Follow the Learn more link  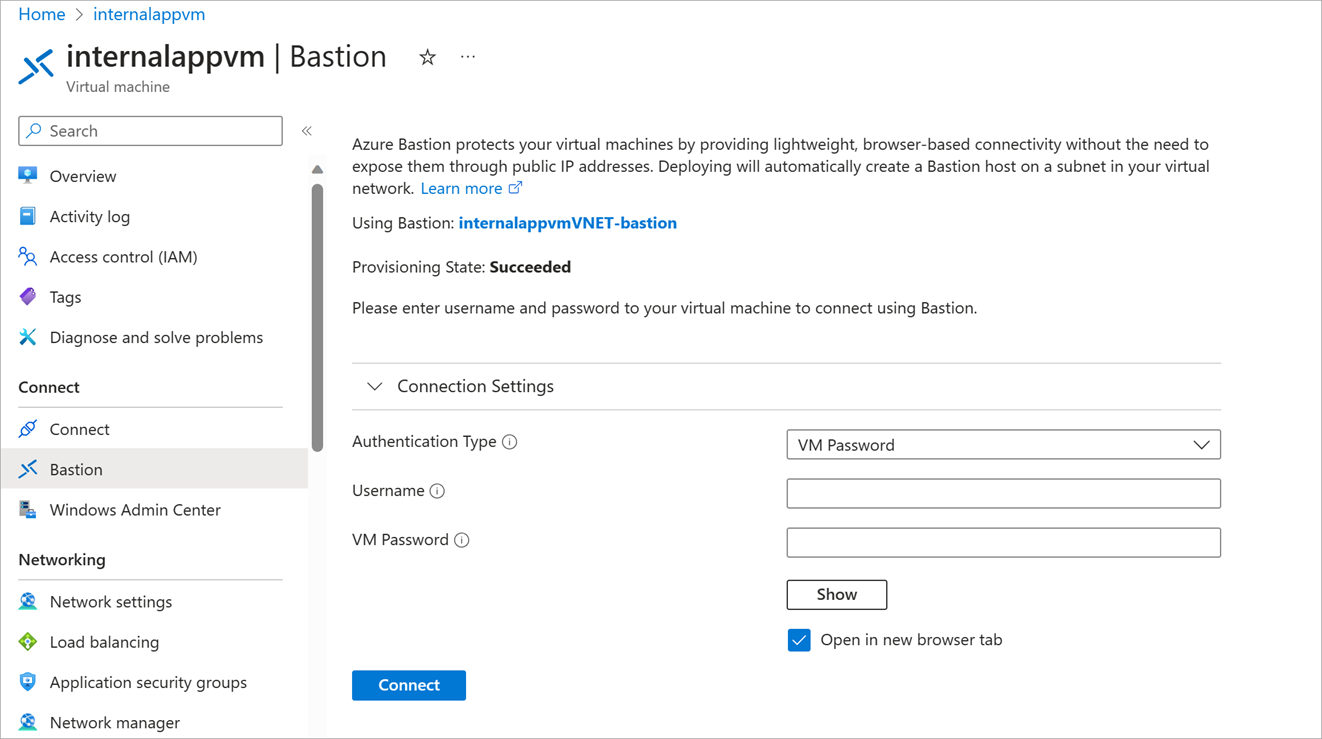[461, 188]
